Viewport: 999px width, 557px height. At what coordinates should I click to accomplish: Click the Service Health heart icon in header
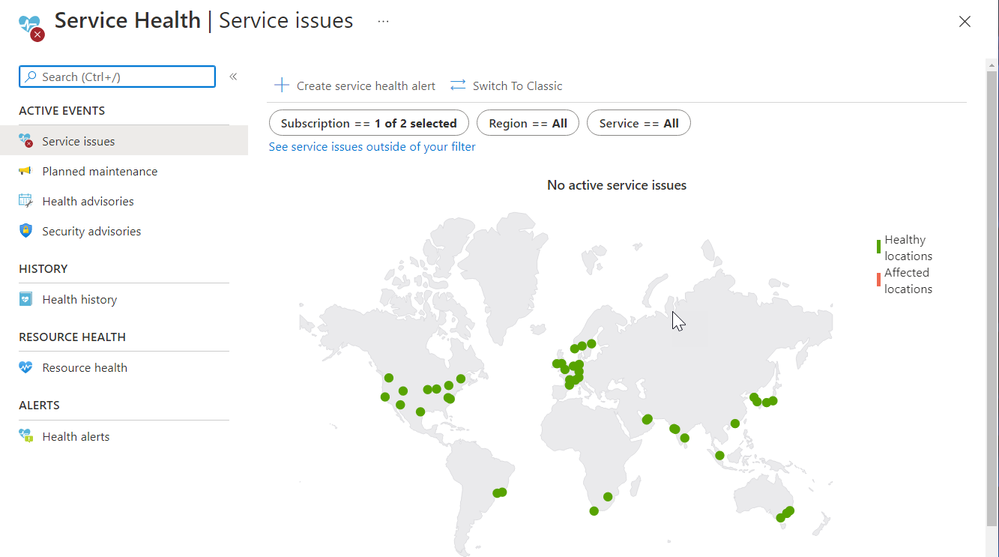coord(31,27)
